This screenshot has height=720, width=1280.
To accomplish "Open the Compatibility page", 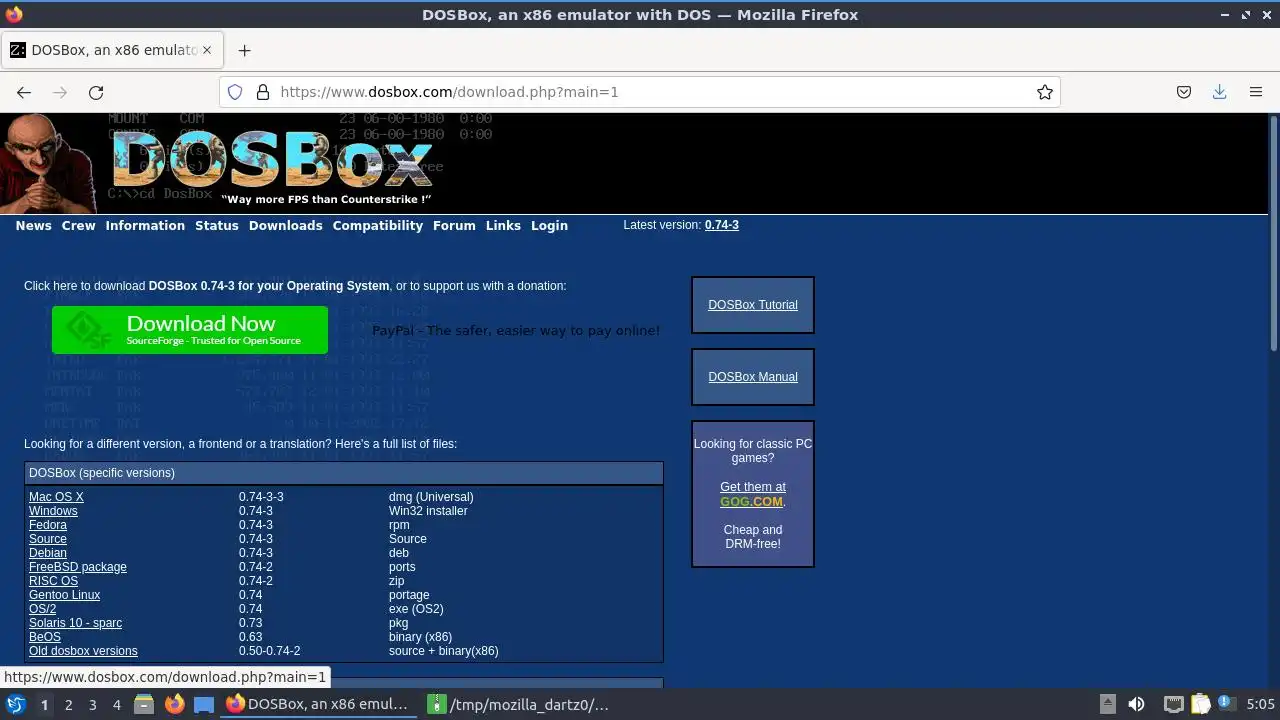I will 378,226.
